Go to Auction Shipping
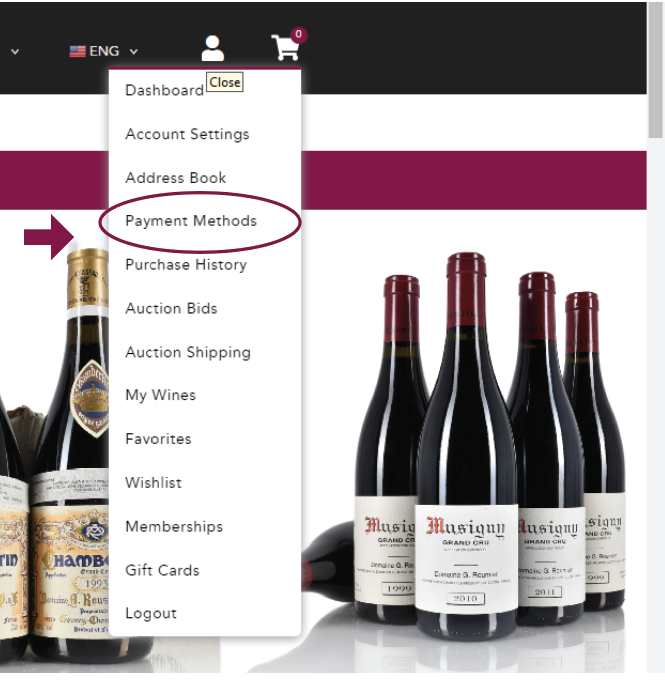Image resolution: width=665 pixels, height=684 pixels. tap(187, 352)
